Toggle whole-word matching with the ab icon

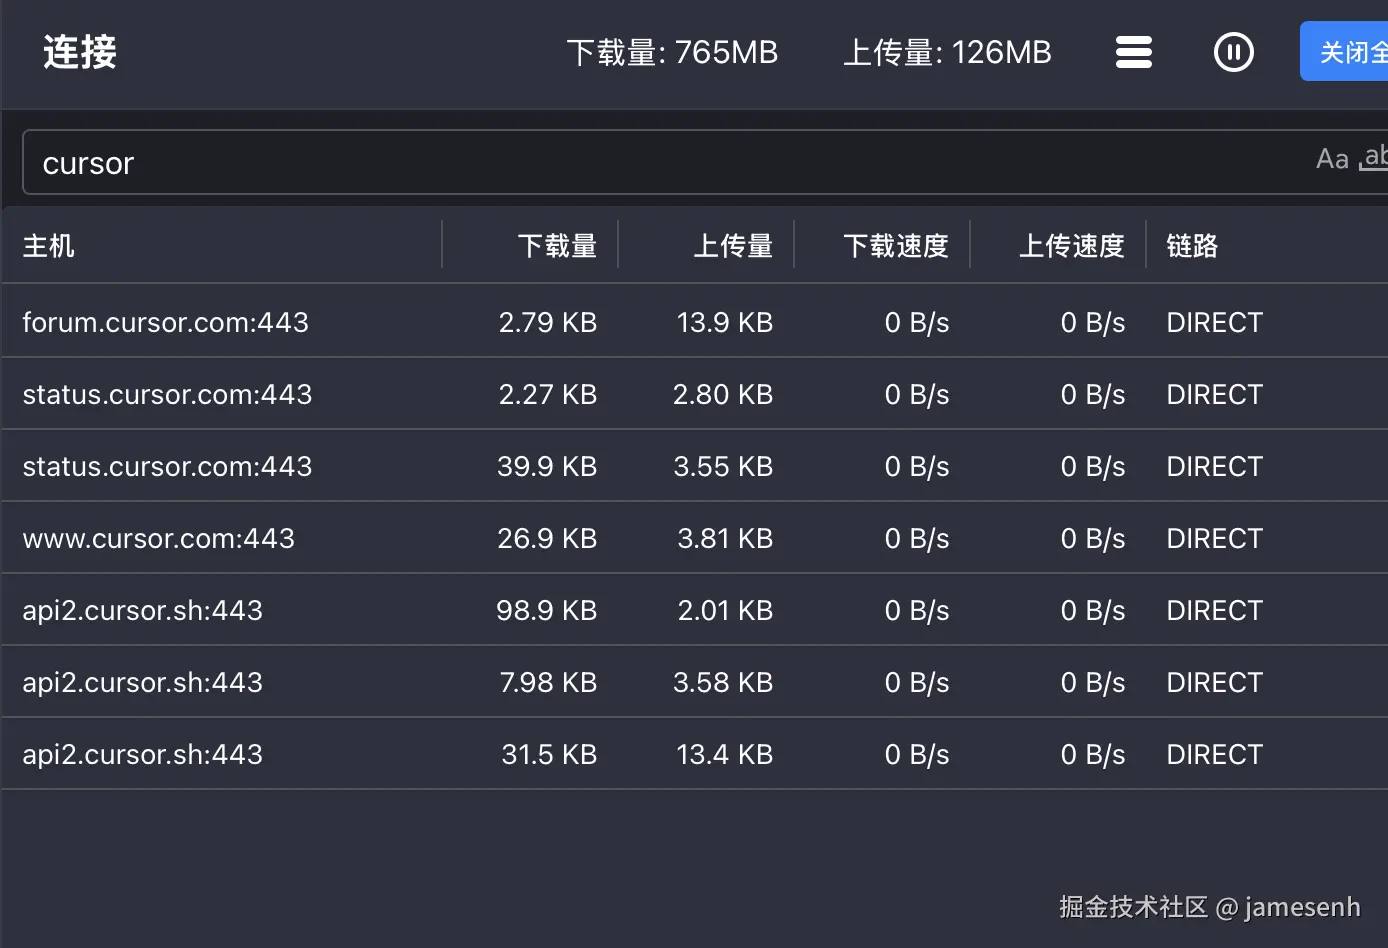(x=1376, y=158)
